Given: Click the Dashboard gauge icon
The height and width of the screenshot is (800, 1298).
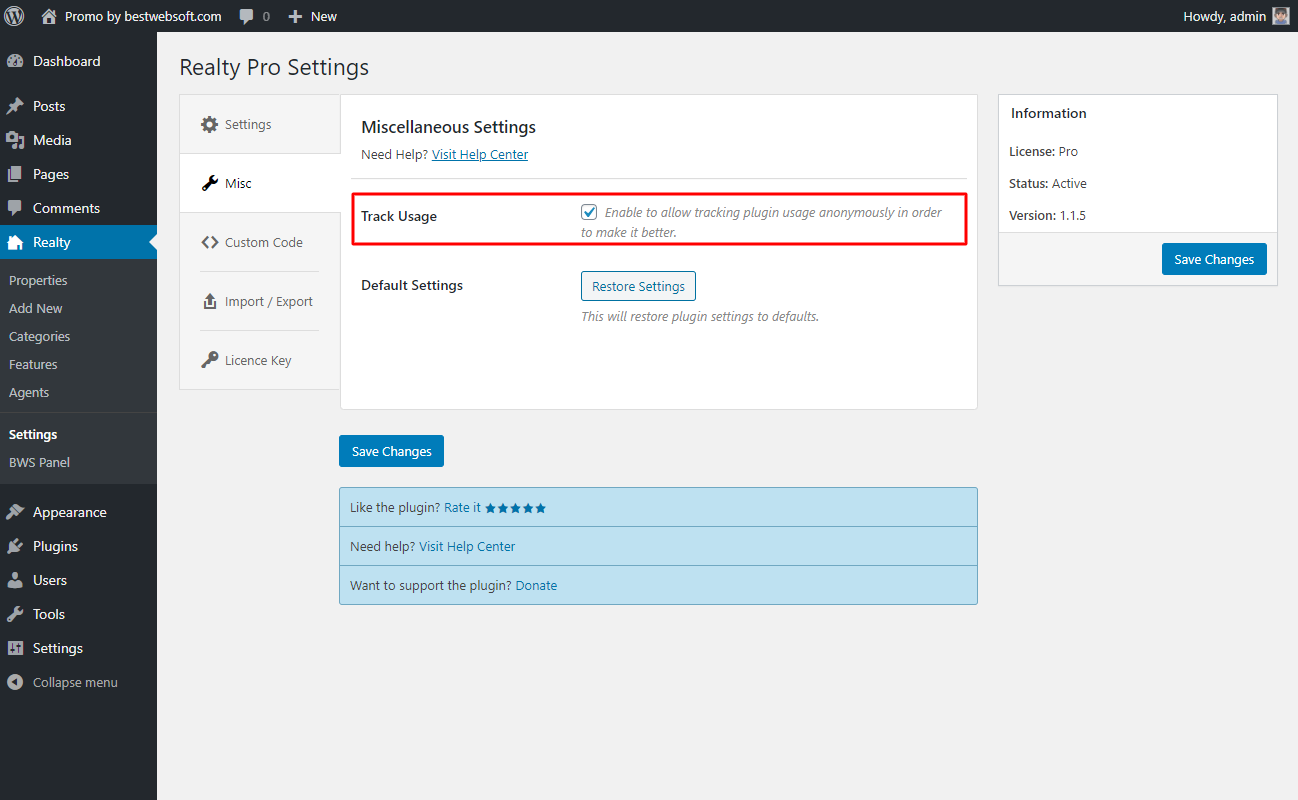Looking at the screenshot, I should [14, 61].
